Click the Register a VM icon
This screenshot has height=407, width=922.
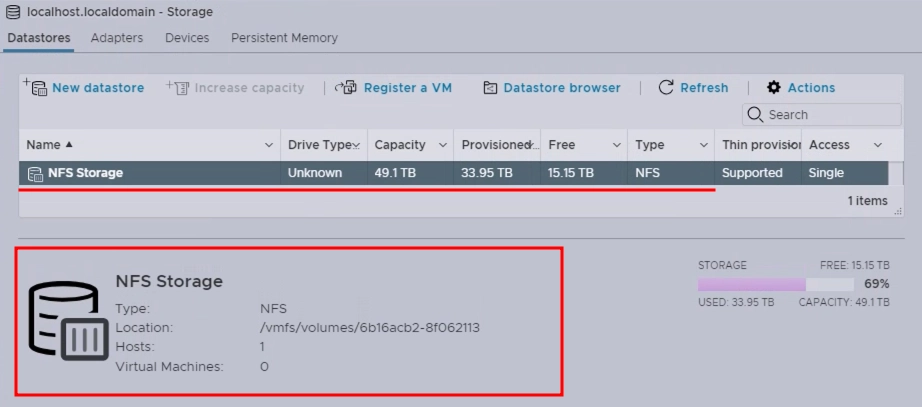[x=347, y=88]
